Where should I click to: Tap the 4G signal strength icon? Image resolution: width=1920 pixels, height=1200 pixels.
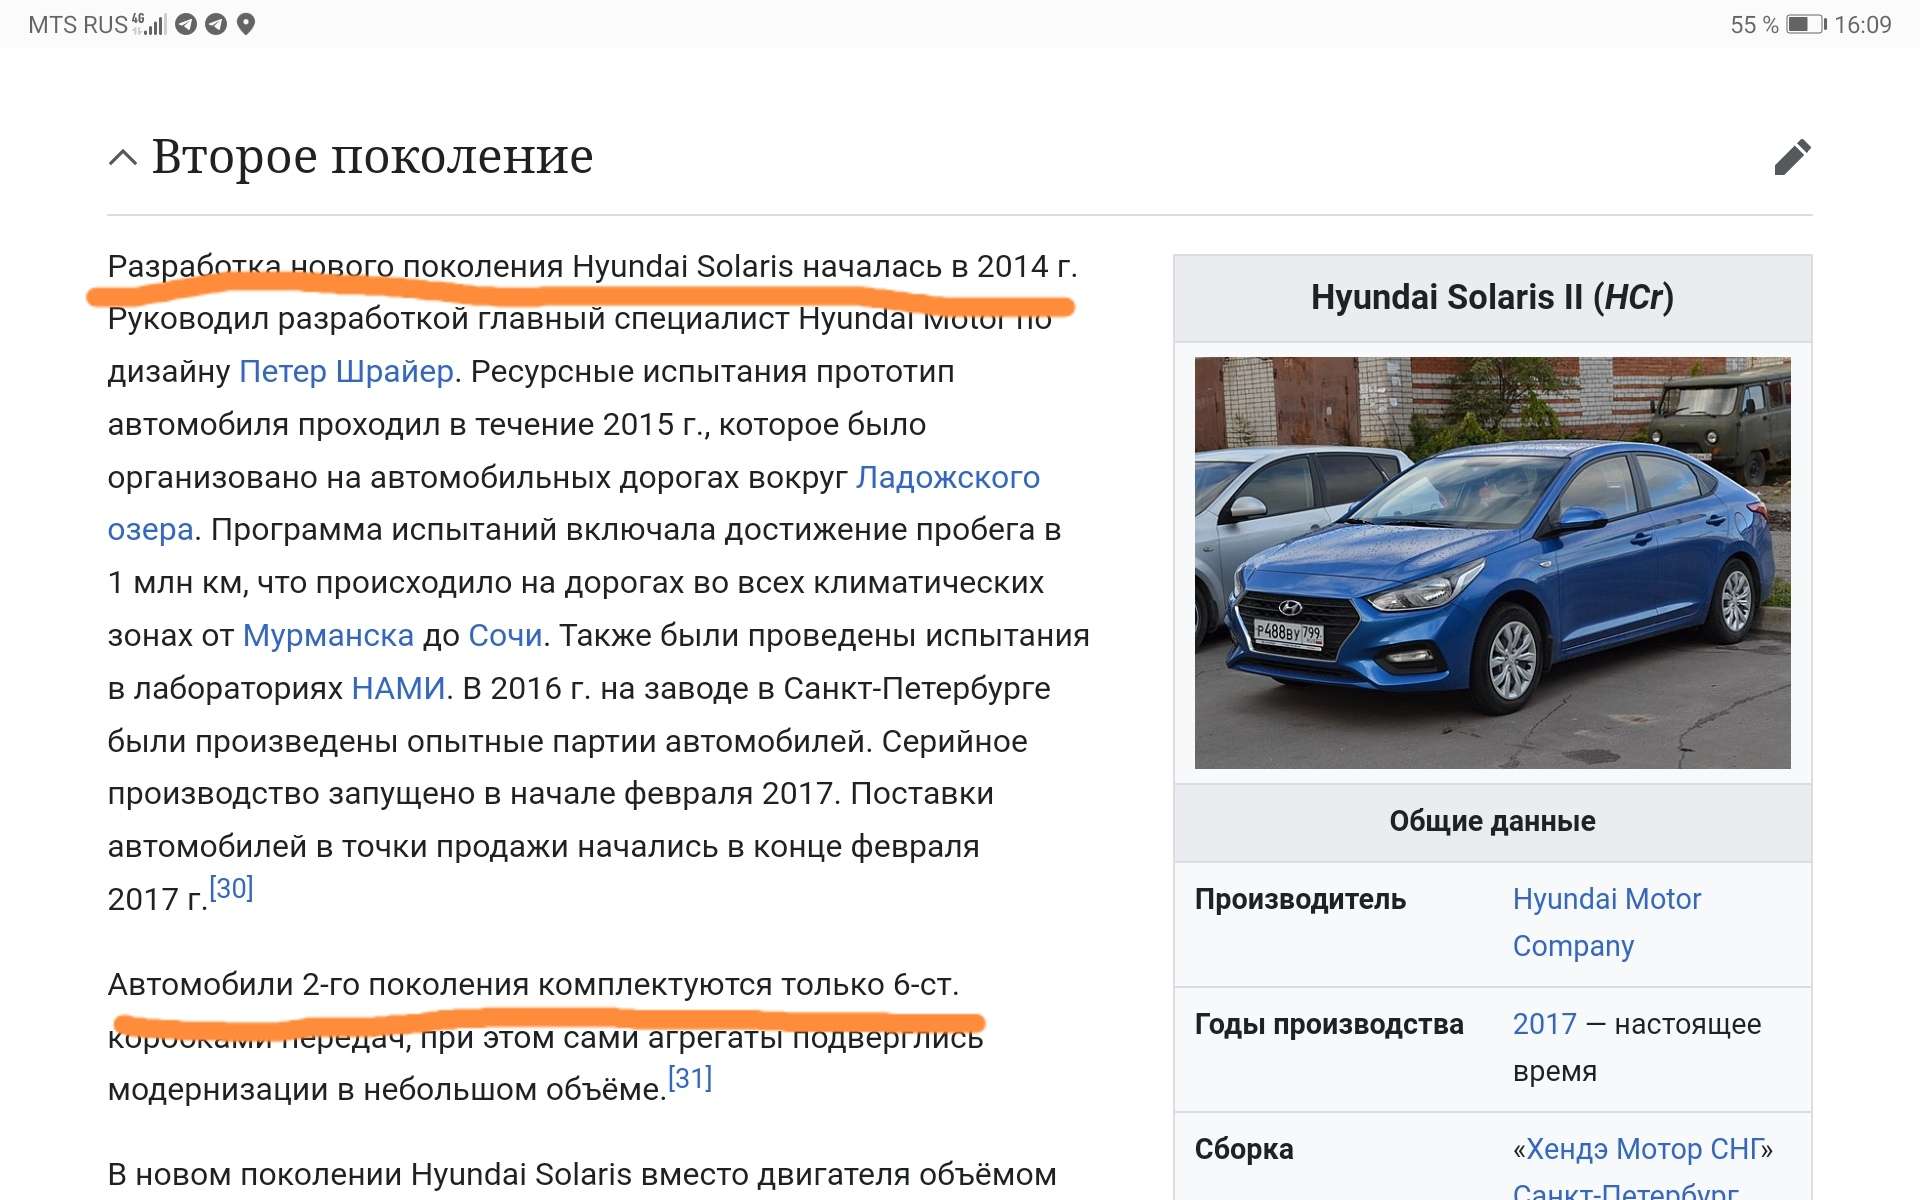[x=148, y=24]
